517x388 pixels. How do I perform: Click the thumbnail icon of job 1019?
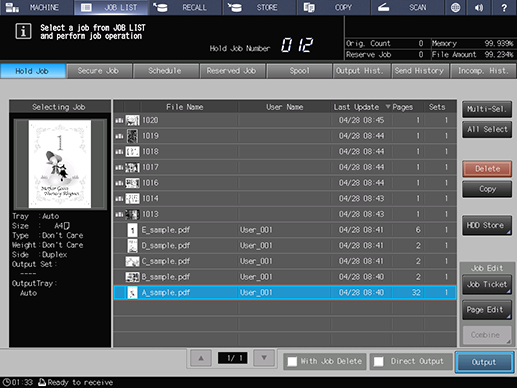click(x=132, y=136)
